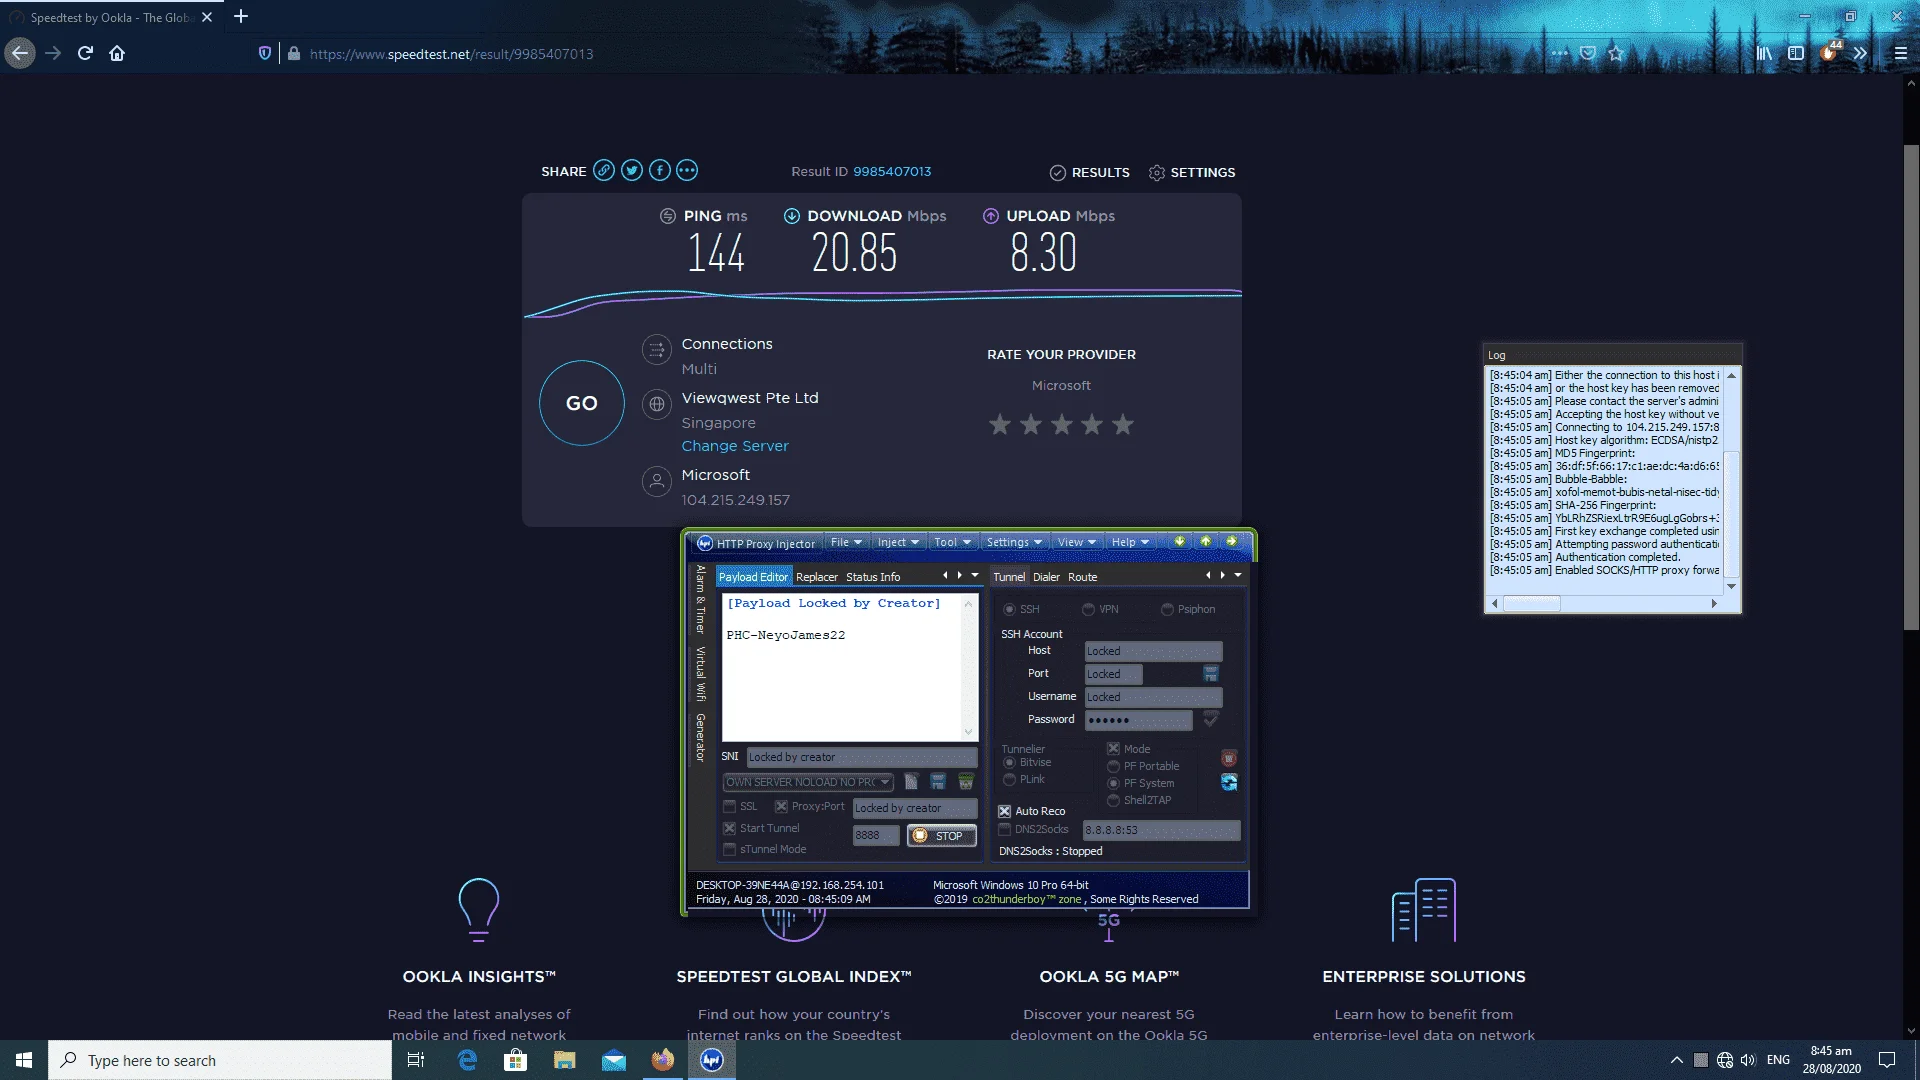Expand tab list arrow beside Route tab
1920x1080 pixels.
1238,576
